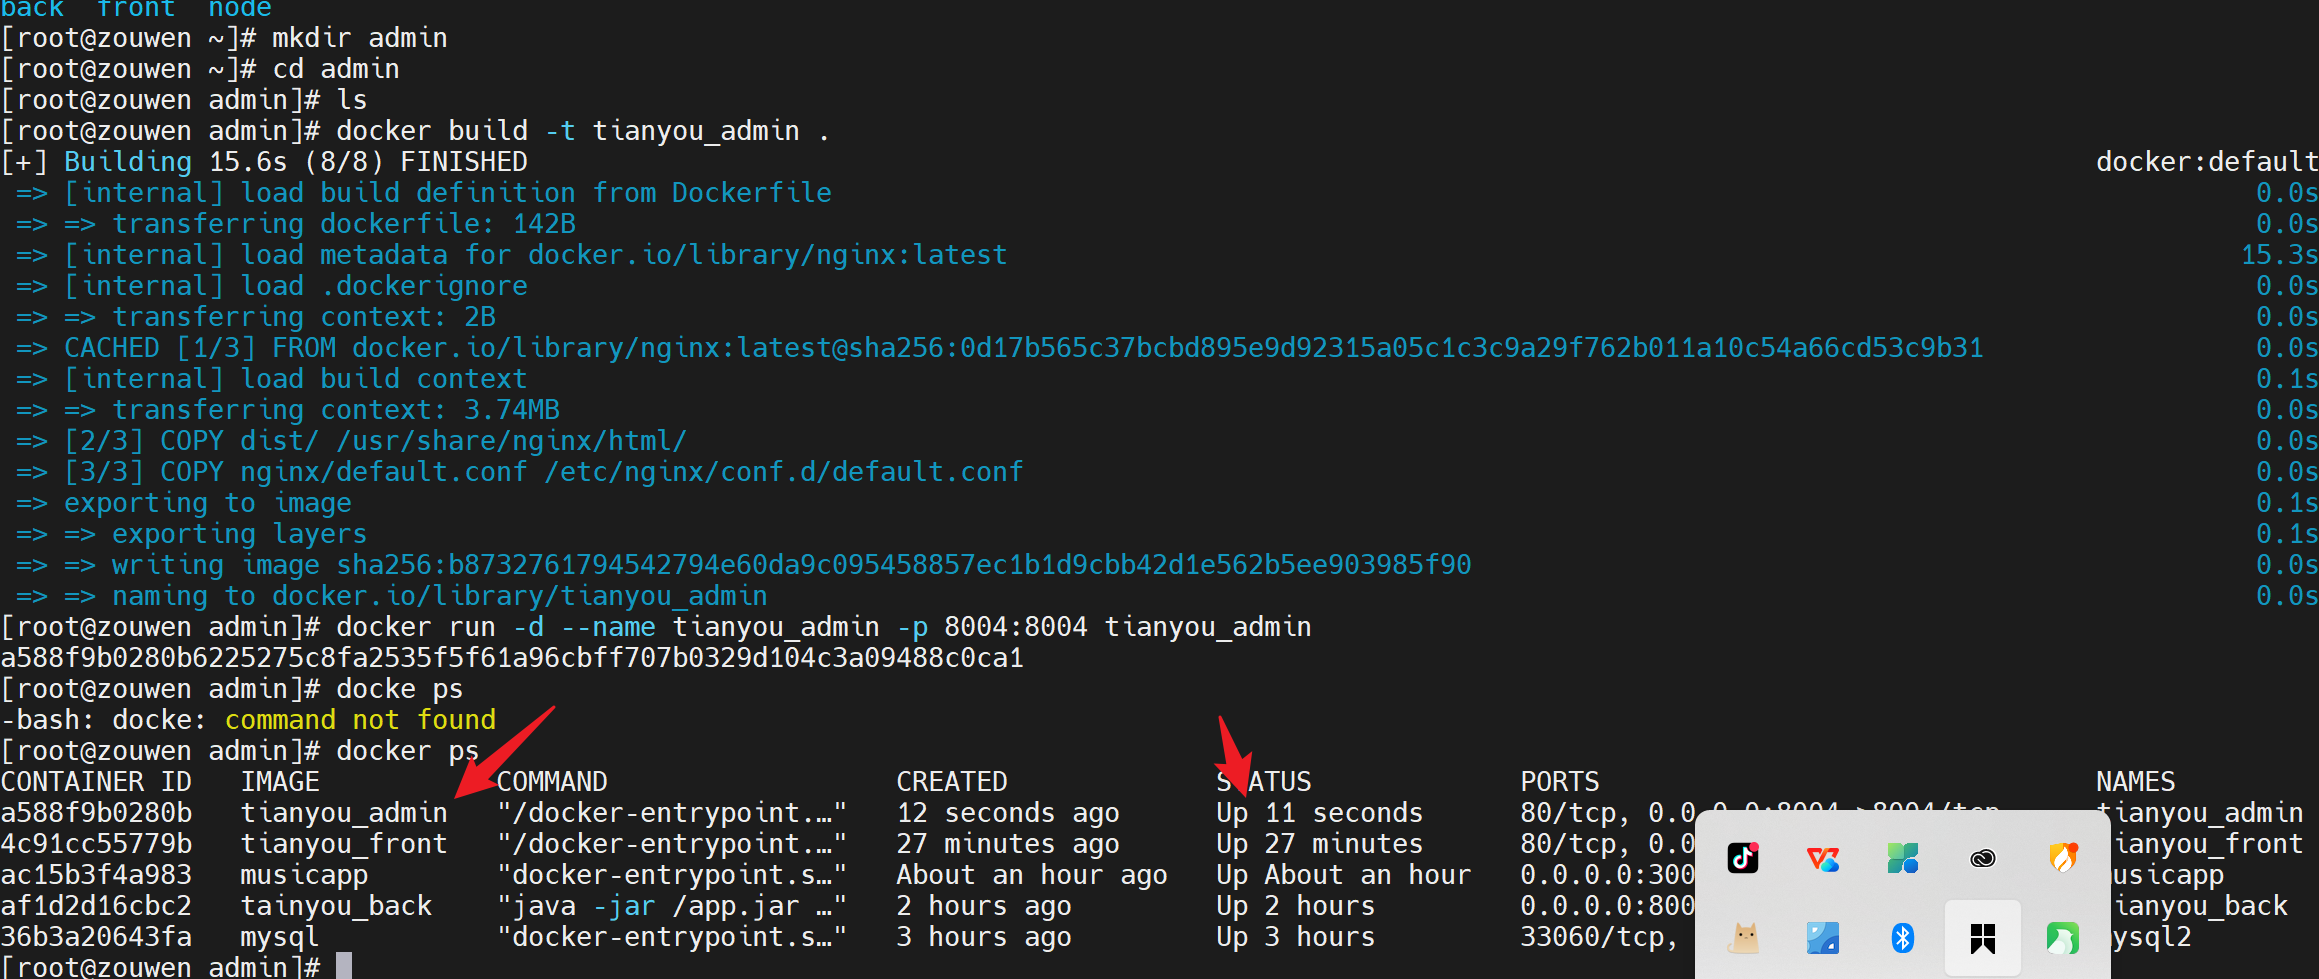Click the 'IMAGE' column header
2319x979 pixels.
tap(280, 782)
